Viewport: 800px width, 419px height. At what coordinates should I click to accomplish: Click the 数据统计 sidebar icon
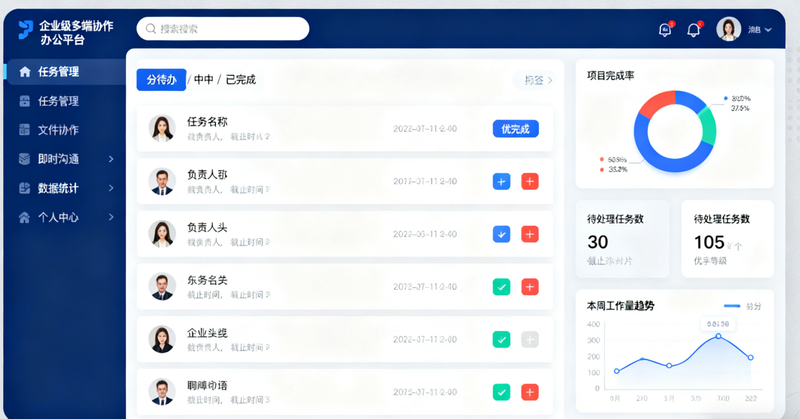(x=24, y=188)
